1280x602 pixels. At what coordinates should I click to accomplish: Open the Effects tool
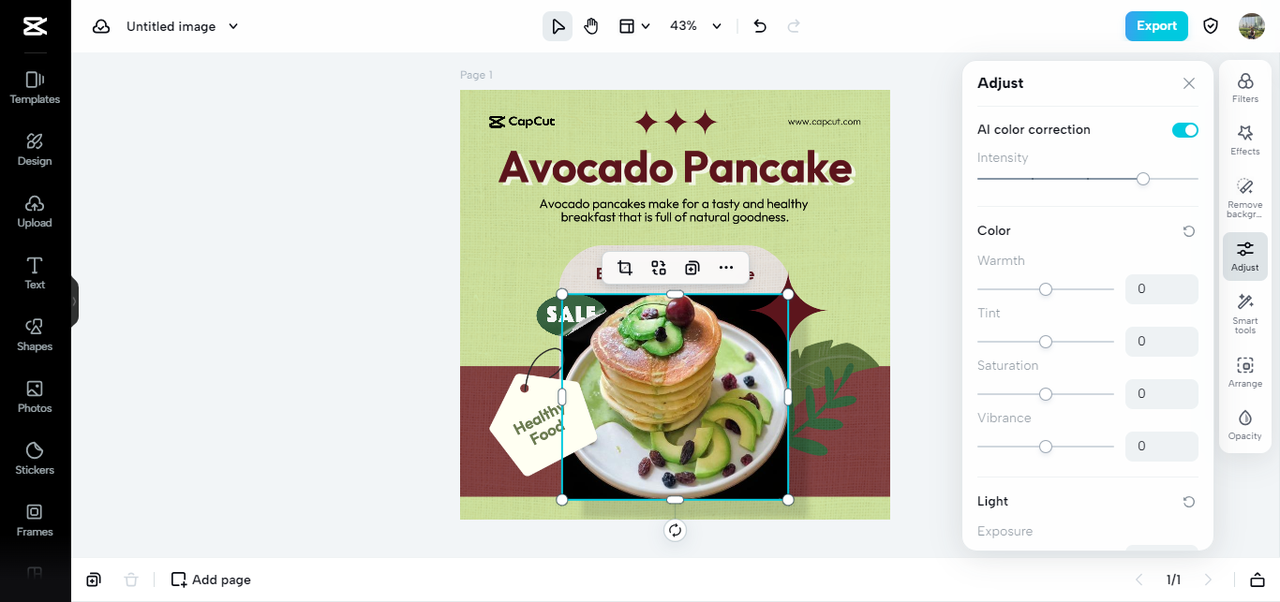pos(1245,140)
